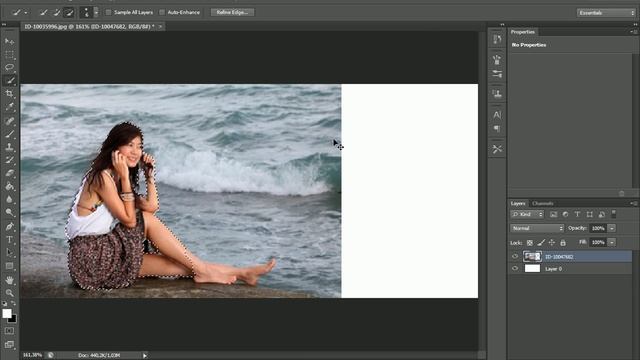Open the status bar info arrow

click(x=144, y=356)
